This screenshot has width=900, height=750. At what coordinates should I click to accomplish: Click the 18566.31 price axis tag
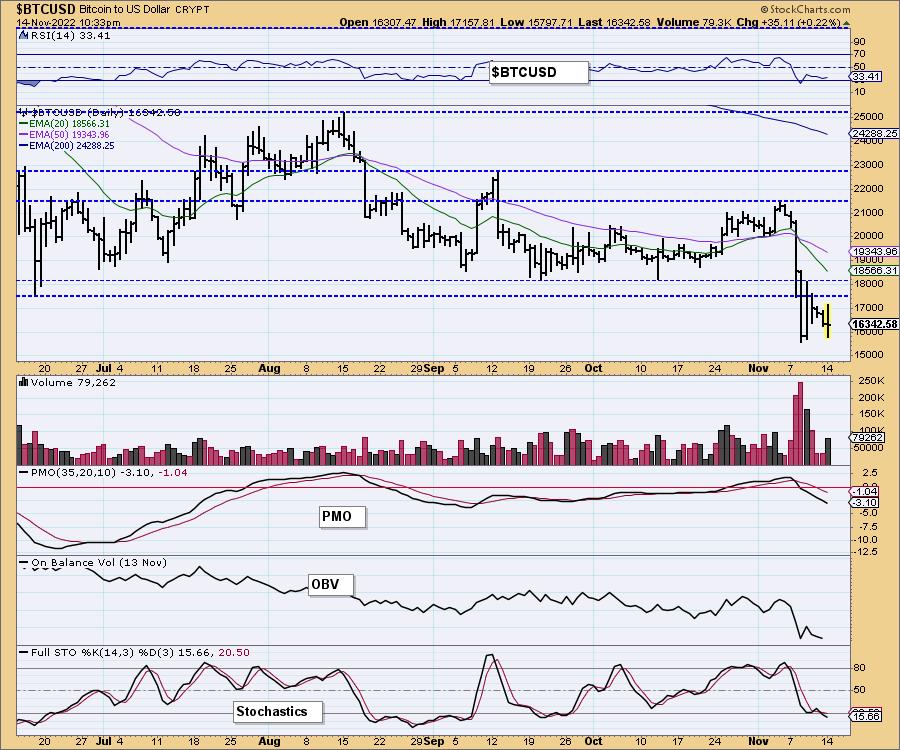click(873, 270)
